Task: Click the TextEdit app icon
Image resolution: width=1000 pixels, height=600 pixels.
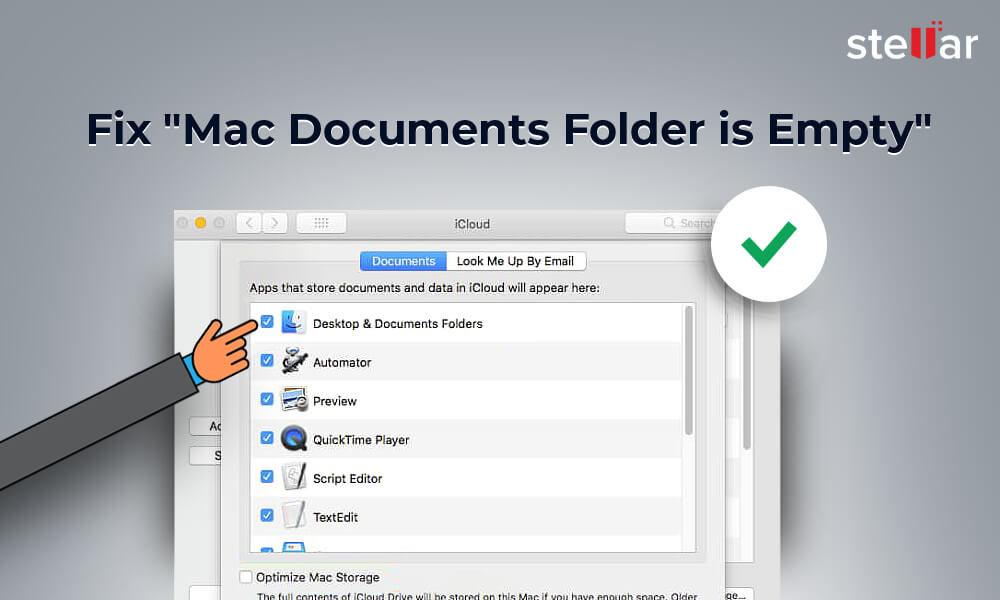Action: (x=294, y=515)
